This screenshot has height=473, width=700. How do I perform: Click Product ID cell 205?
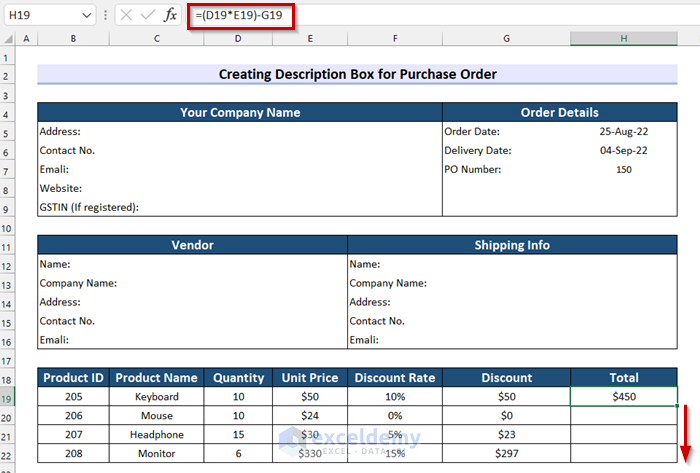pos(73,397)
